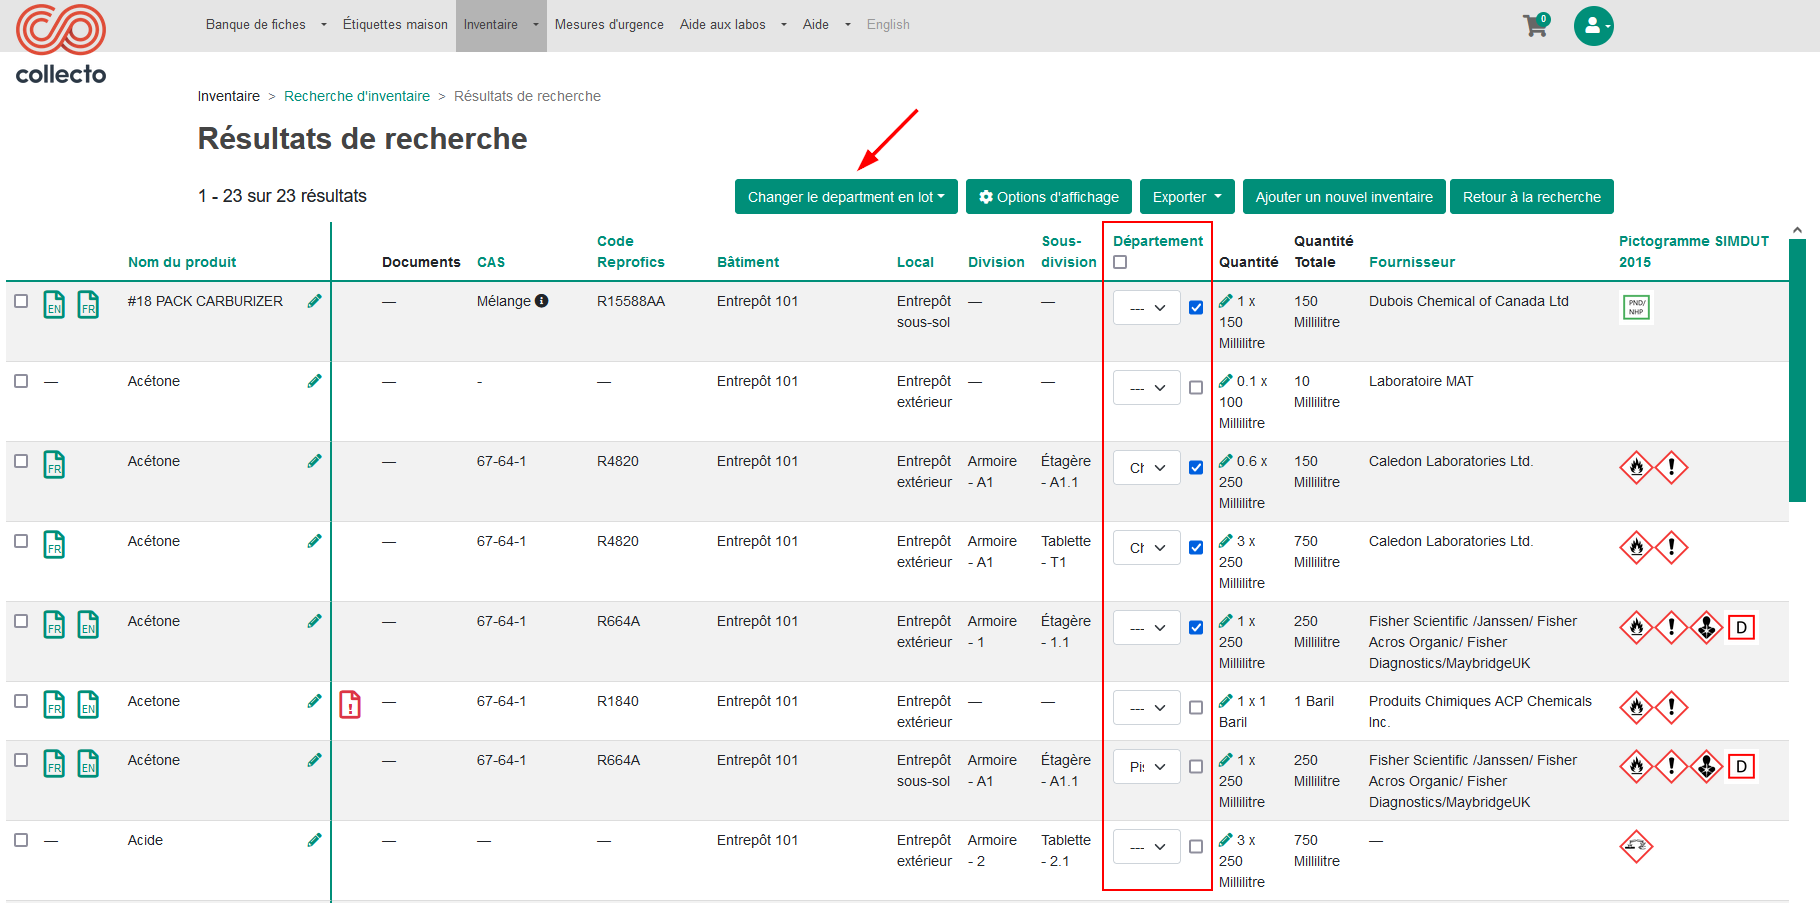Open red document alert icon for Acetone
The image size is (1820, 903).
coord(350,704)
